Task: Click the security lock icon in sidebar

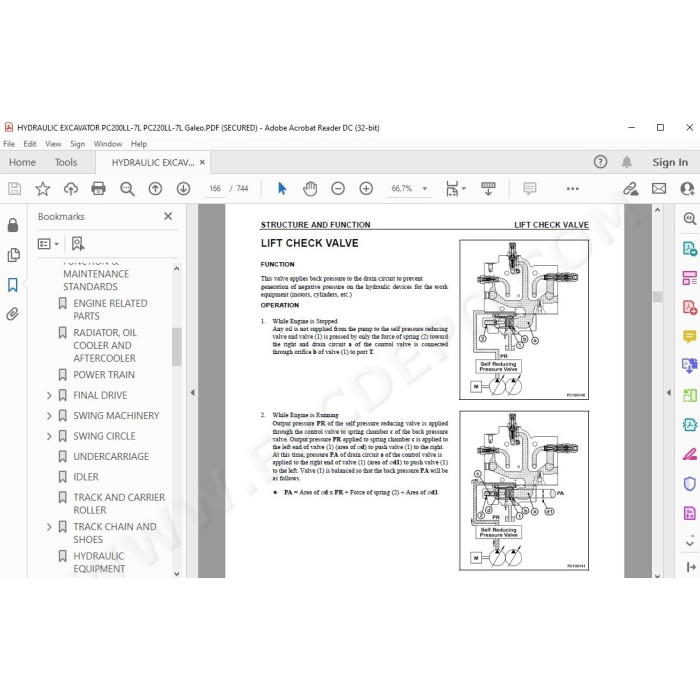Action: (x=13, y=225)
